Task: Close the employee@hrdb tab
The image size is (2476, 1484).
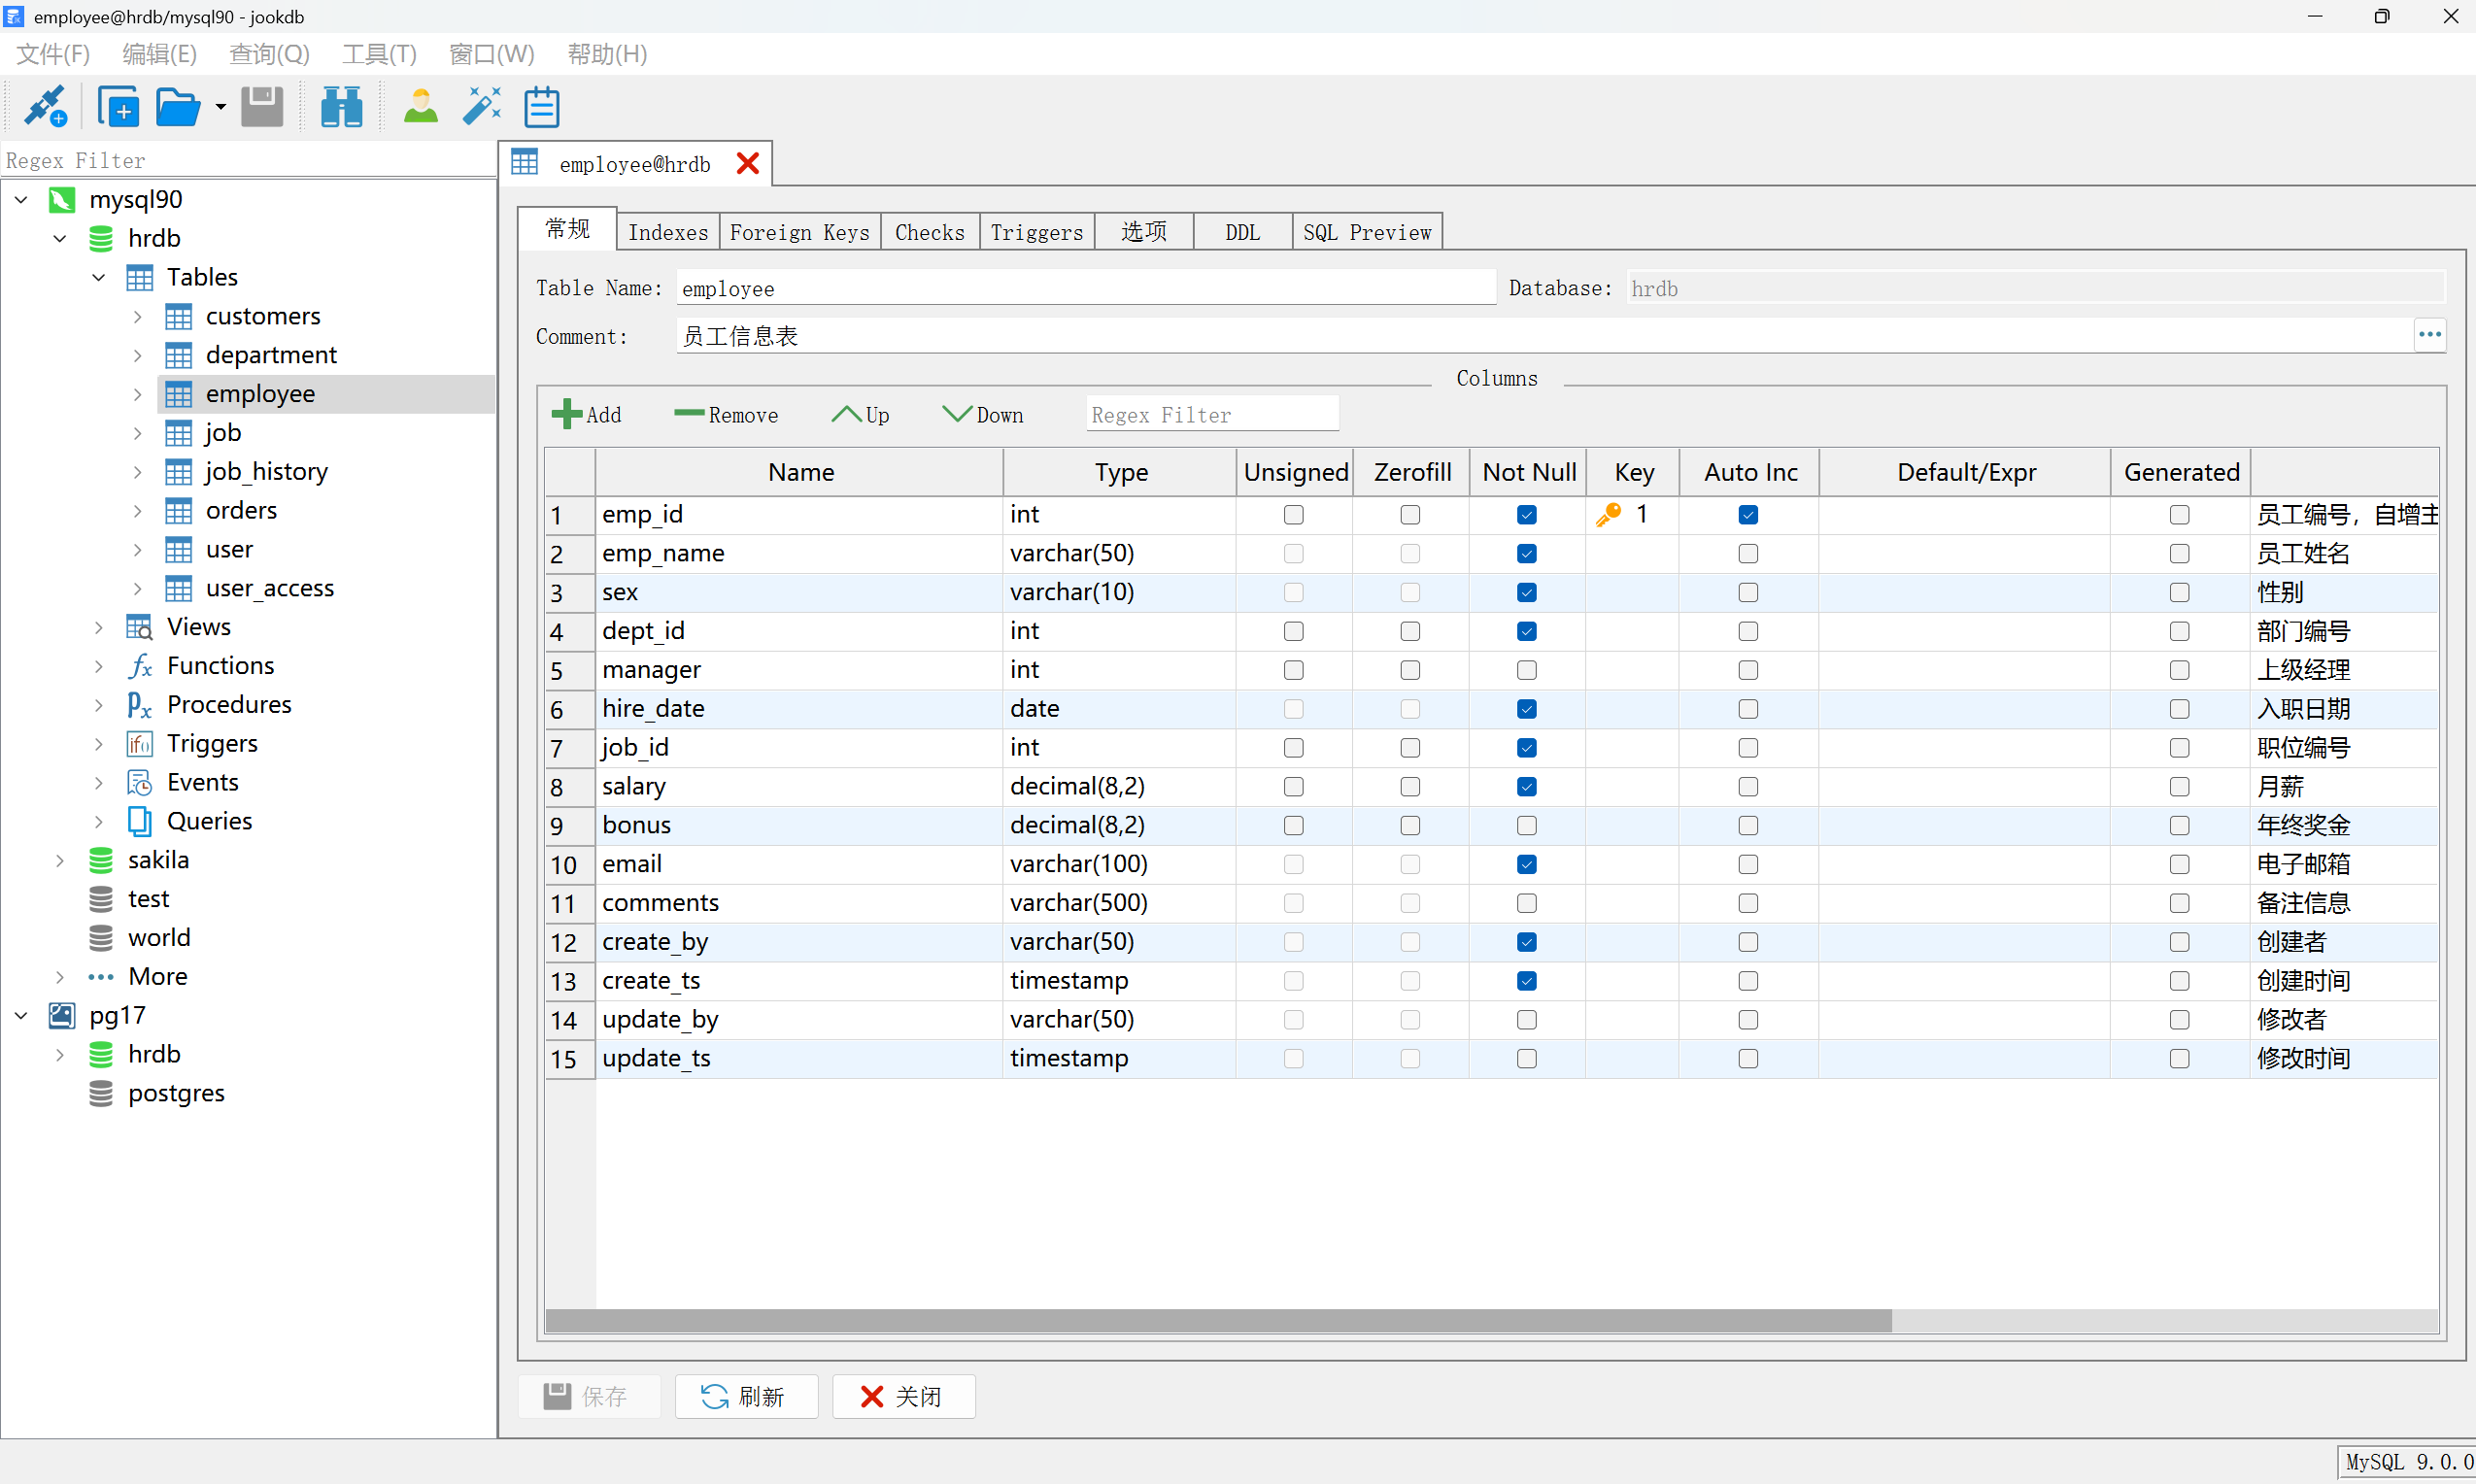Action: [747, 163]
